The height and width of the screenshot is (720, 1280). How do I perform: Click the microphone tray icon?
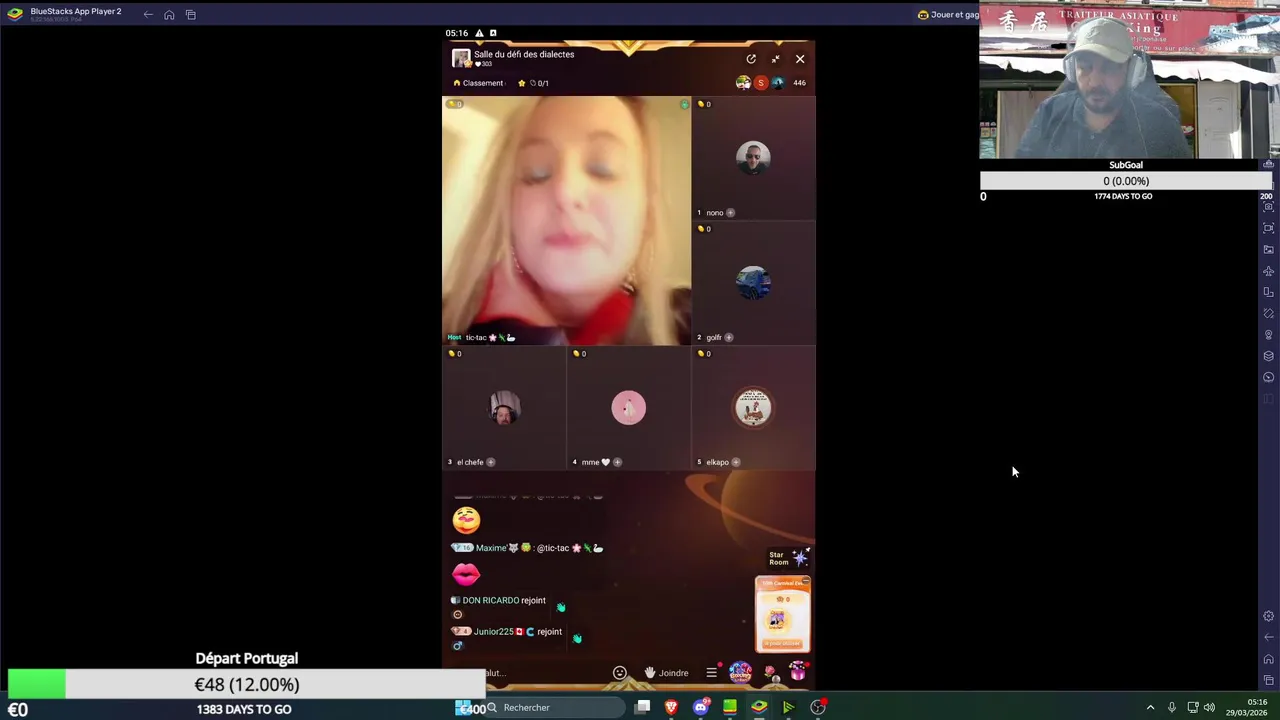(x=1172, y=708)
